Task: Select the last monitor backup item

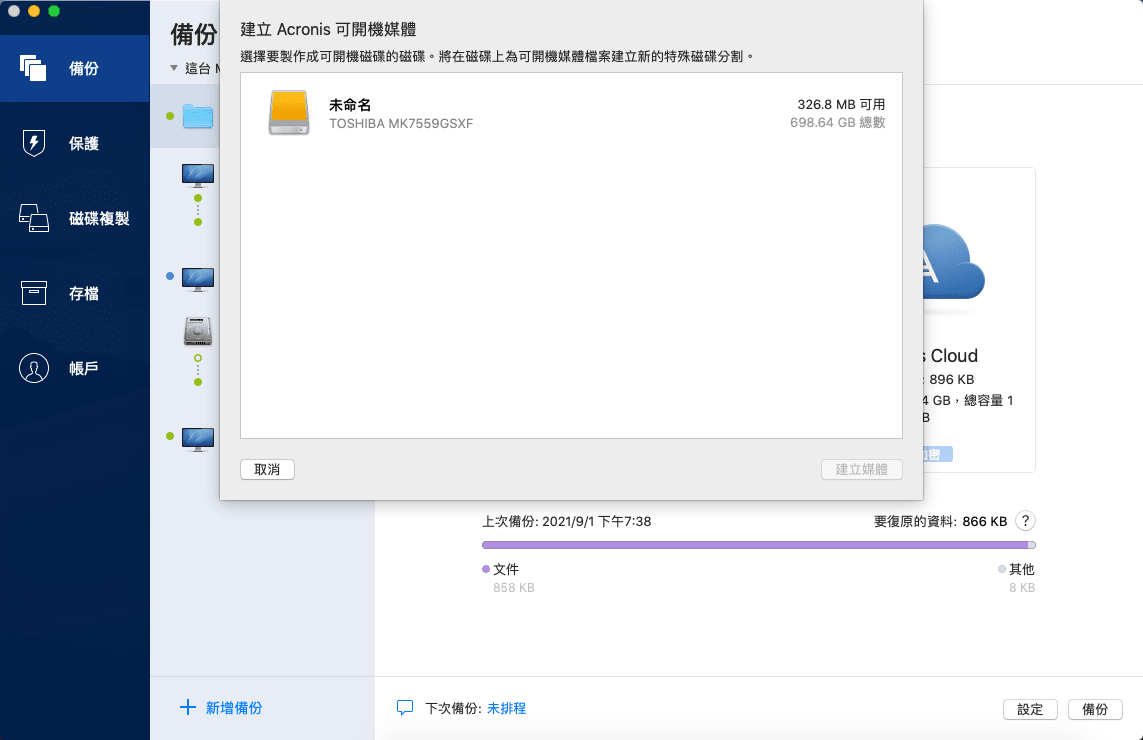Action: pos(198,439)
